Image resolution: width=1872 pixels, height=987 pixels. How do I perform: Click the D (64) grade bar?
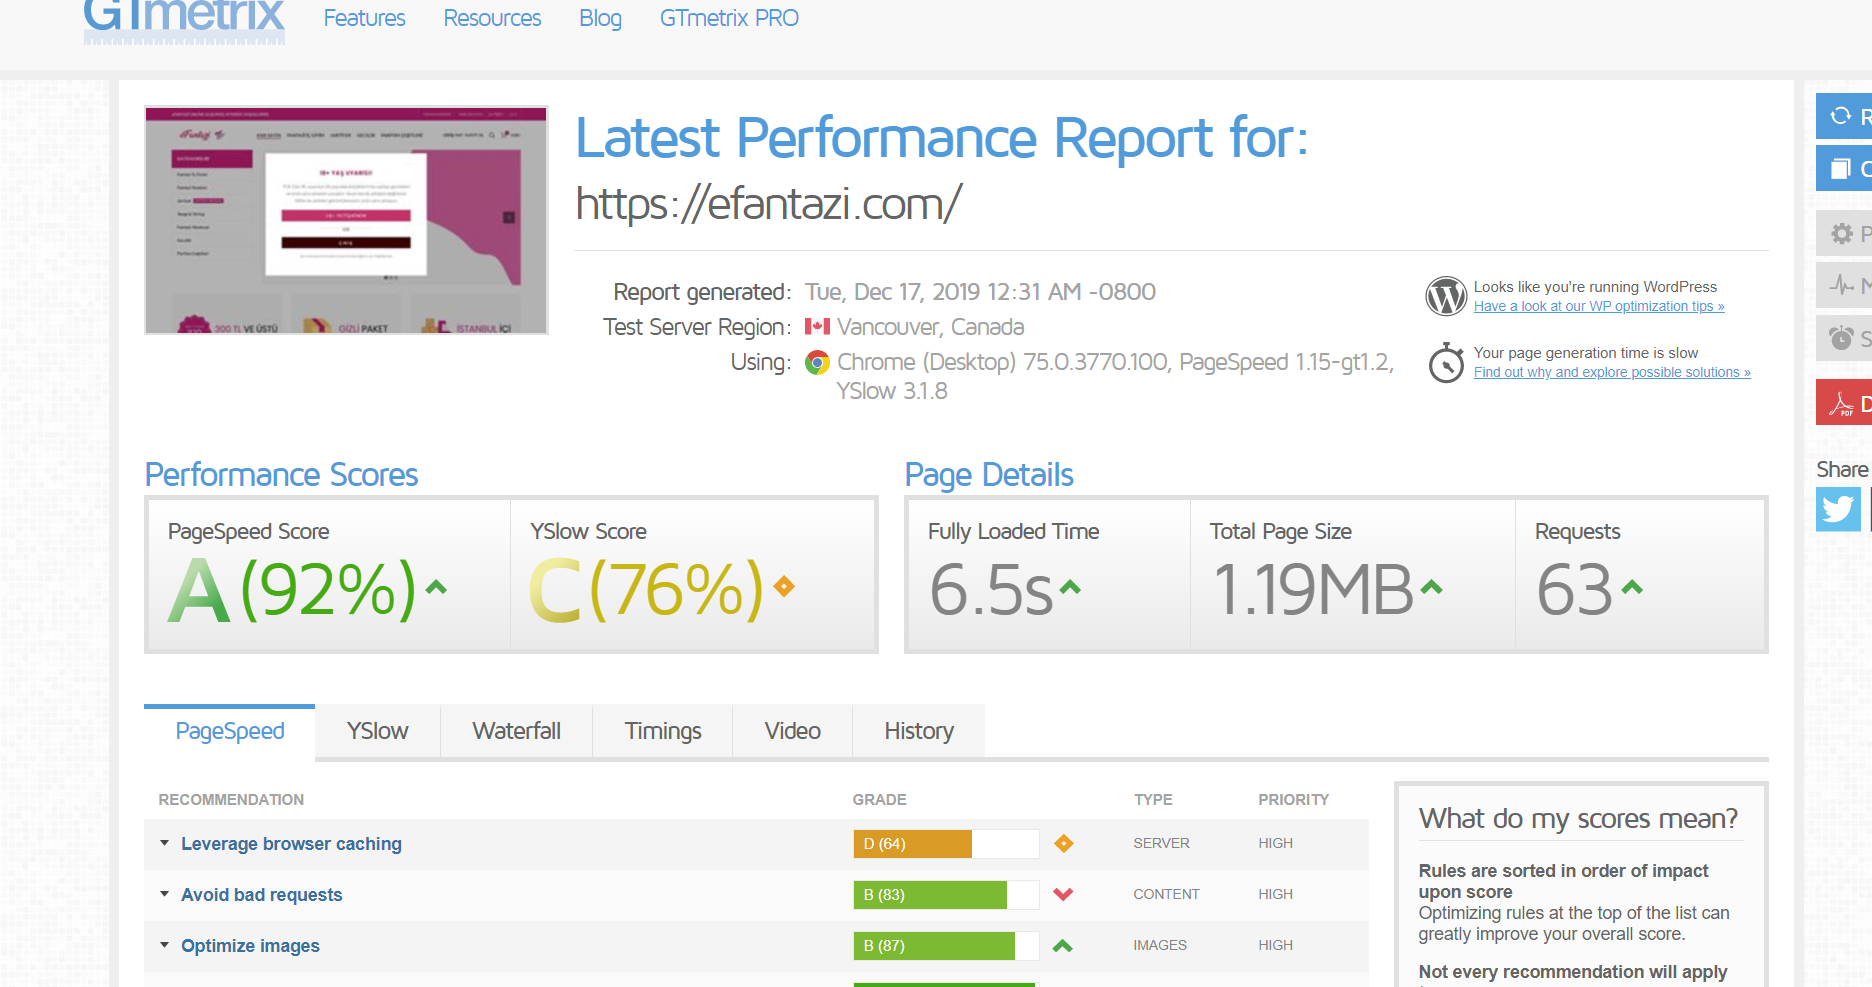point(946,844)
